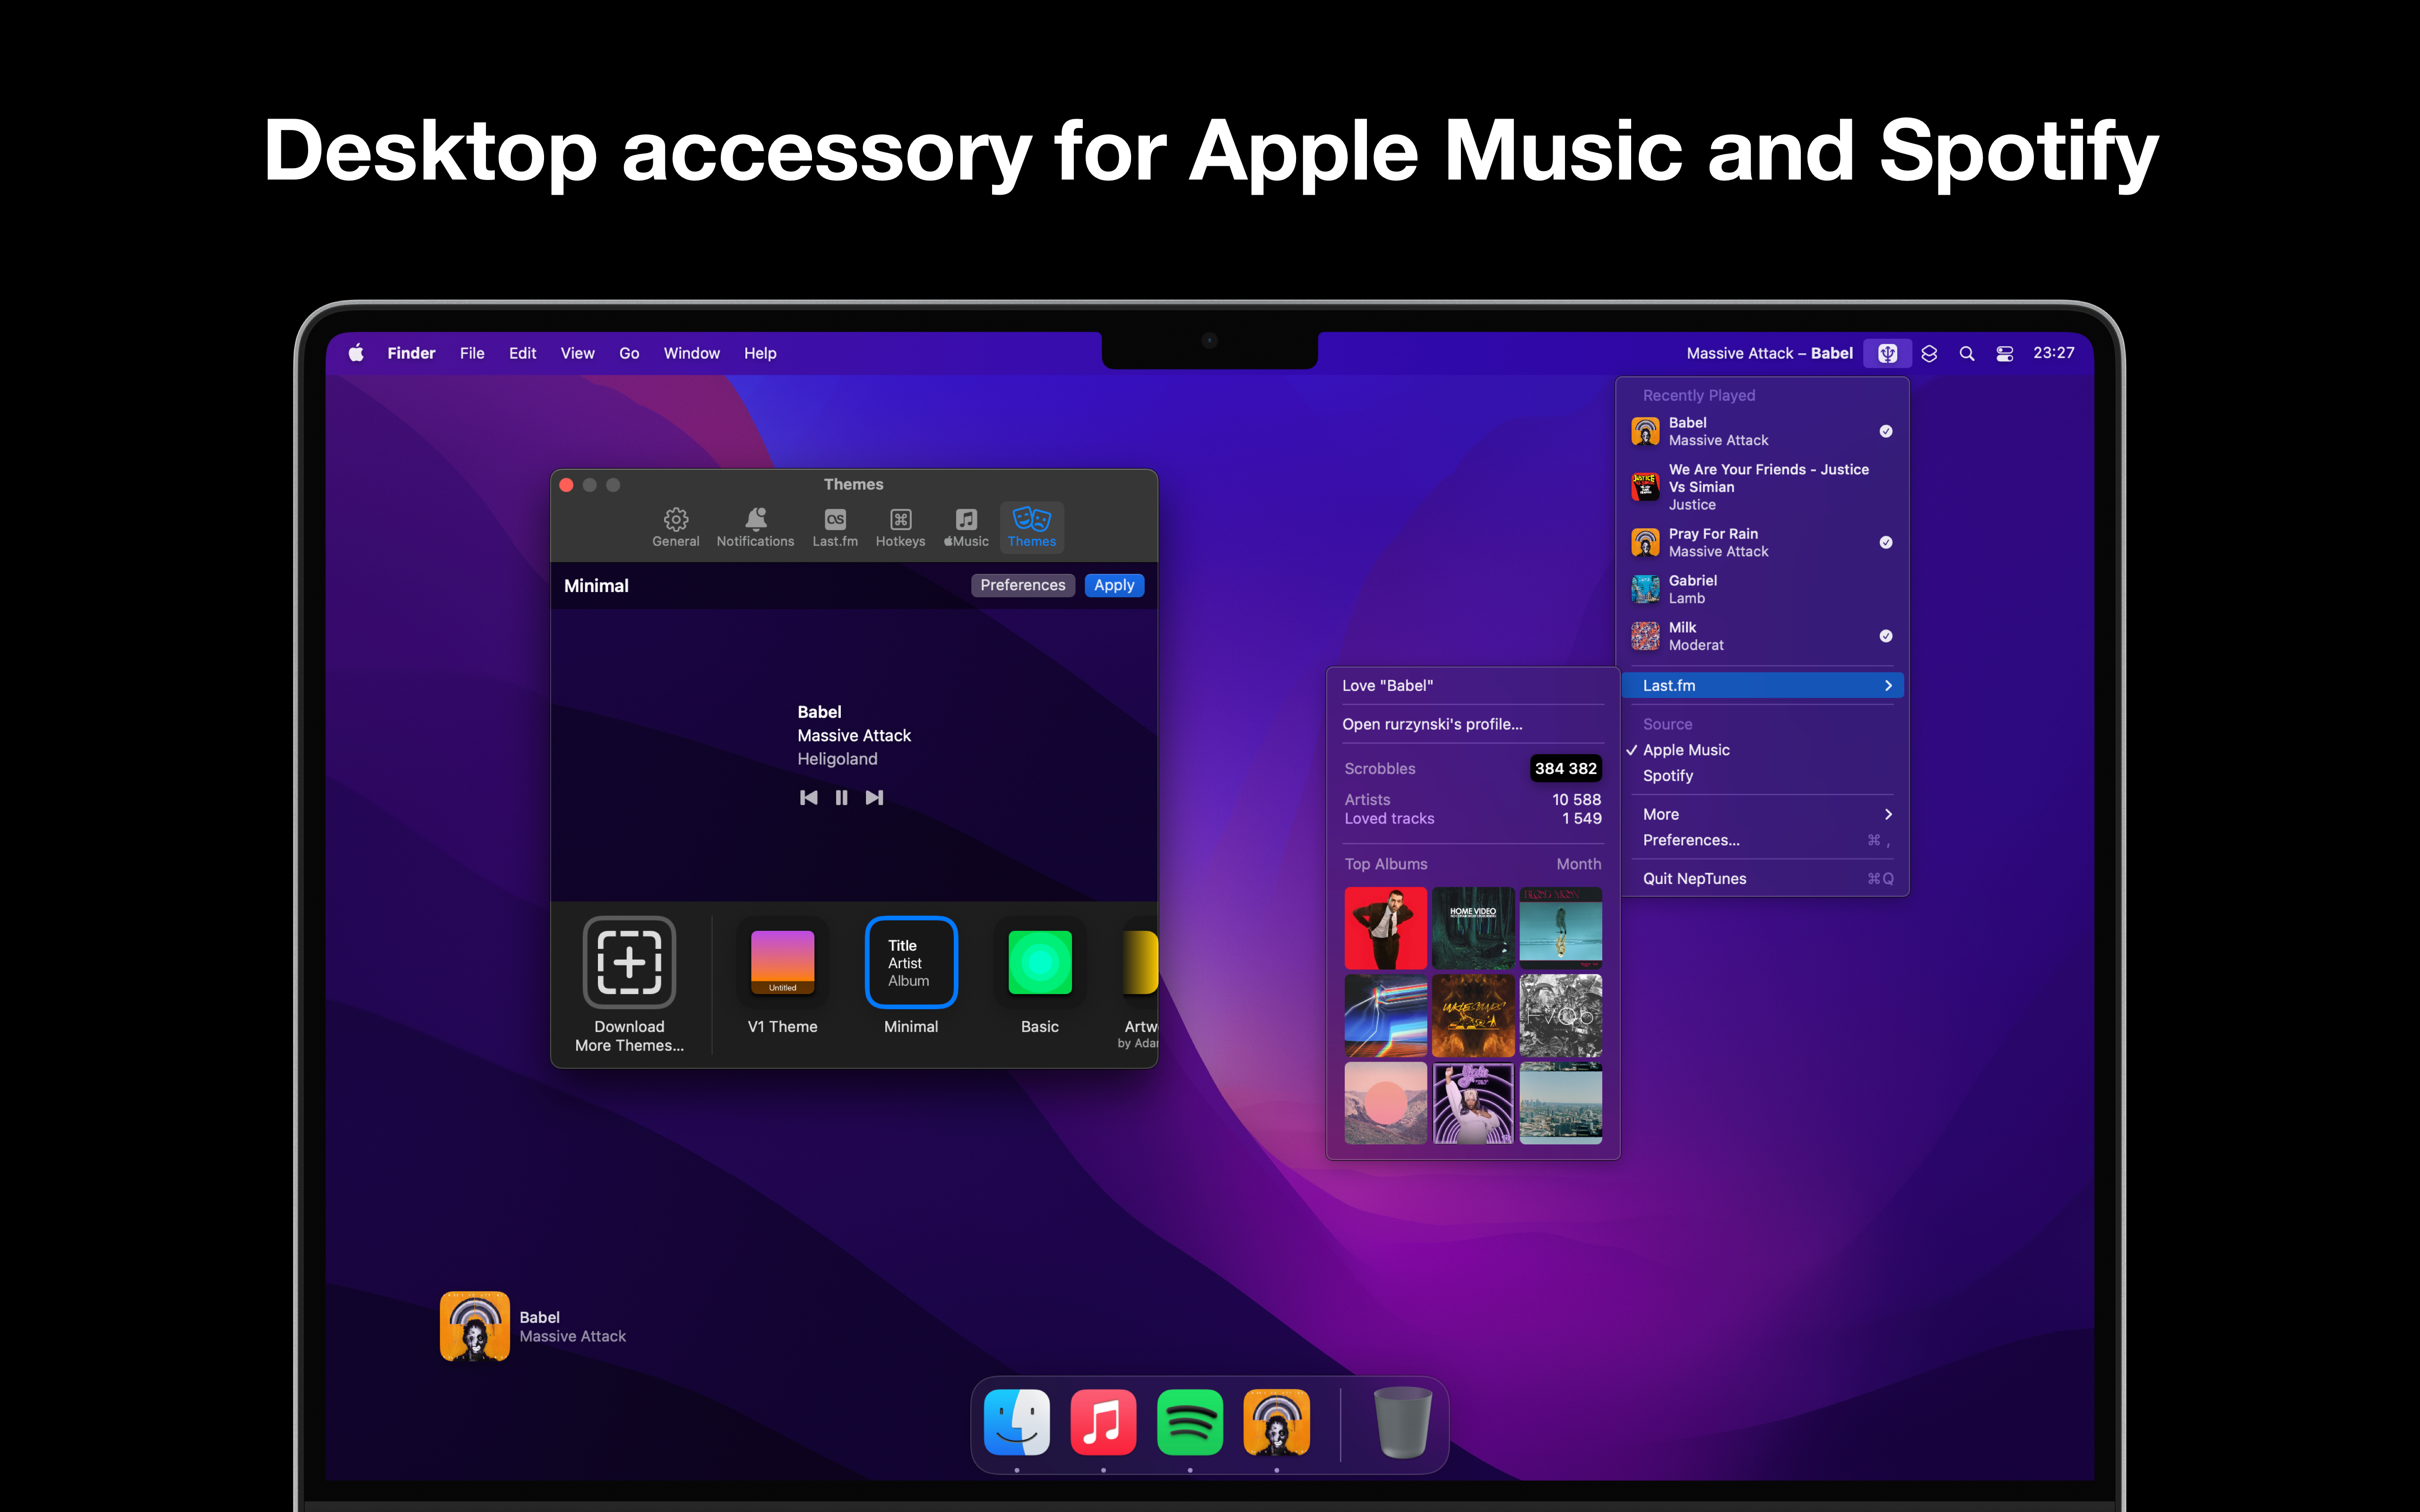Click We Are Your Friends recently played entry

pyautogui.click(x=1762, y=487)
